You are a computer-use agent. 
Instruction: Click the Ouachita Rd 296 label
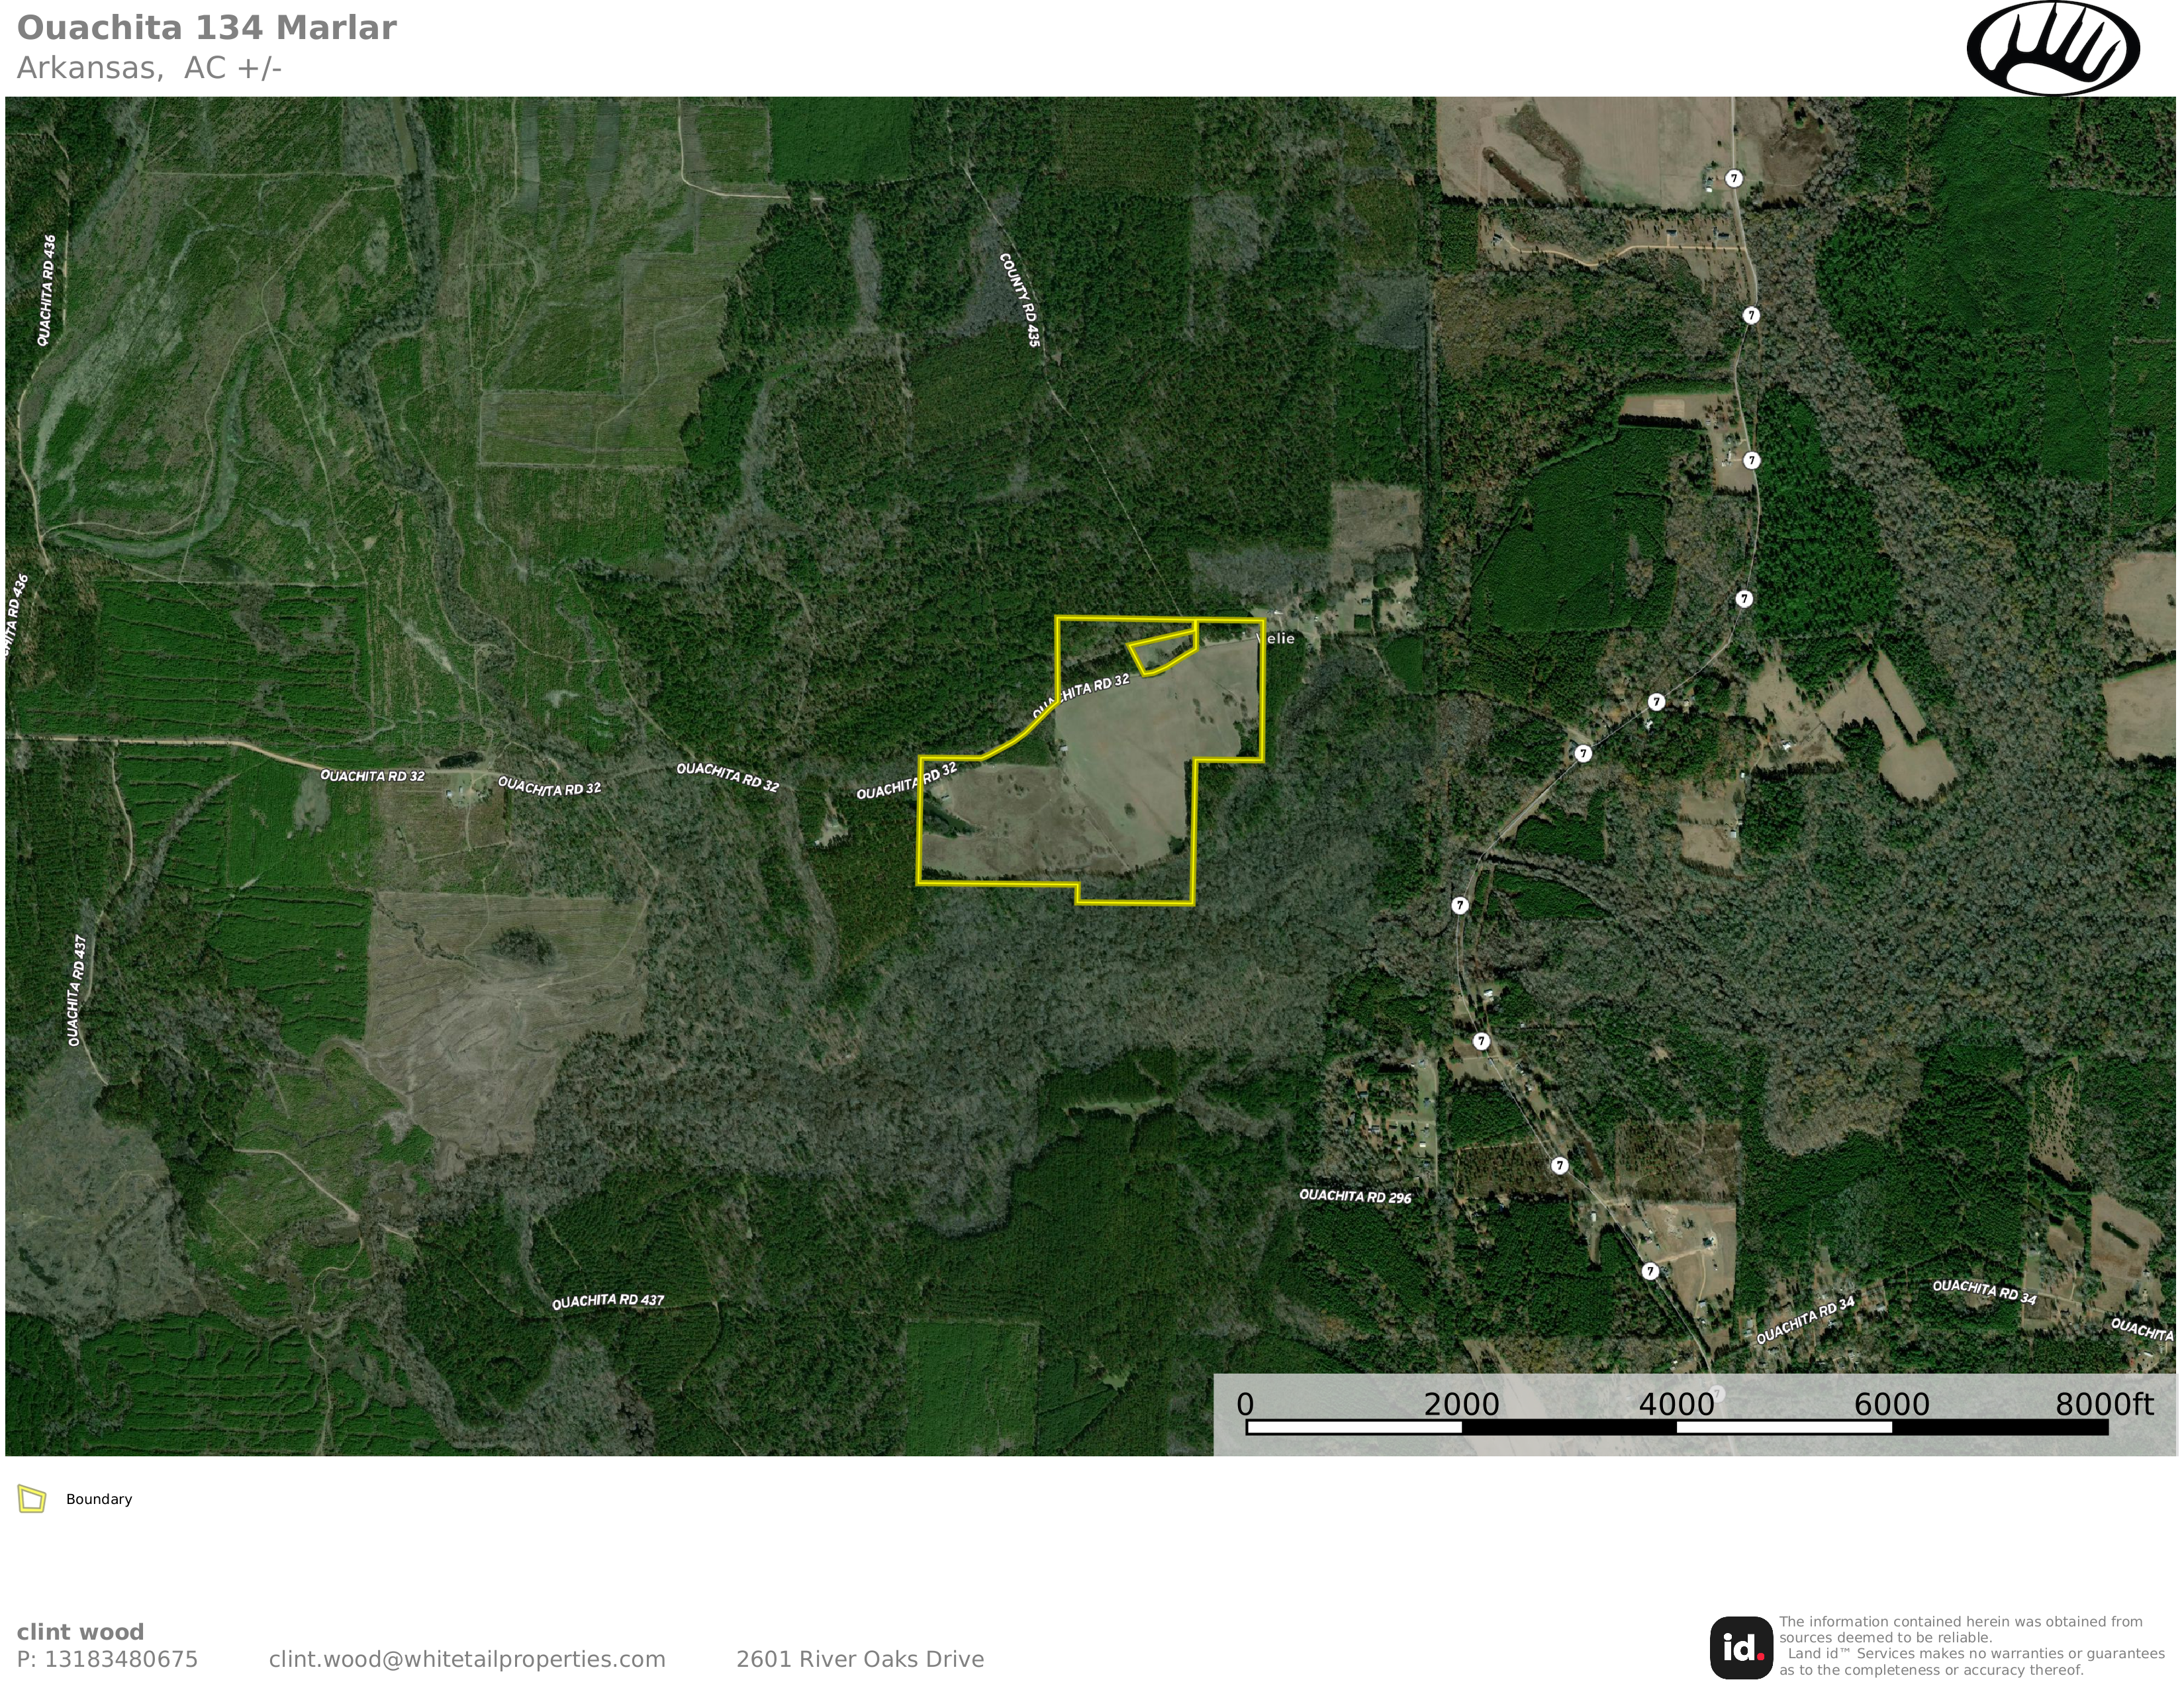tap(1355, 1196)
